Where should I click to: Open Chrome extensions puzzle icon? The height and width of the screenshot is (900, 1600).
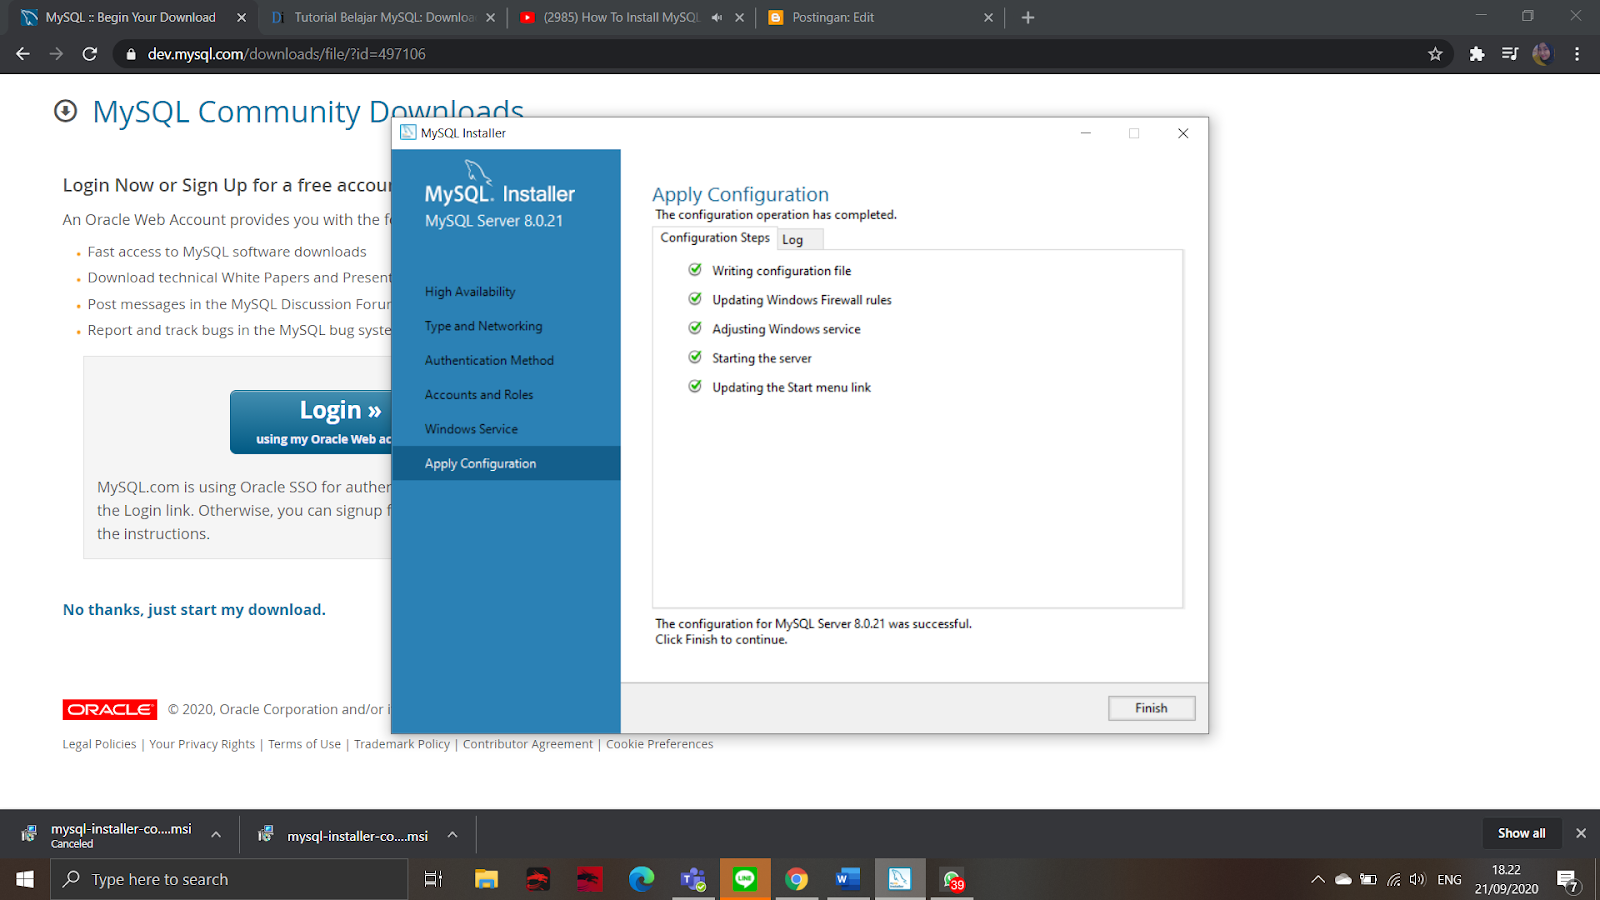(1477, 54)
